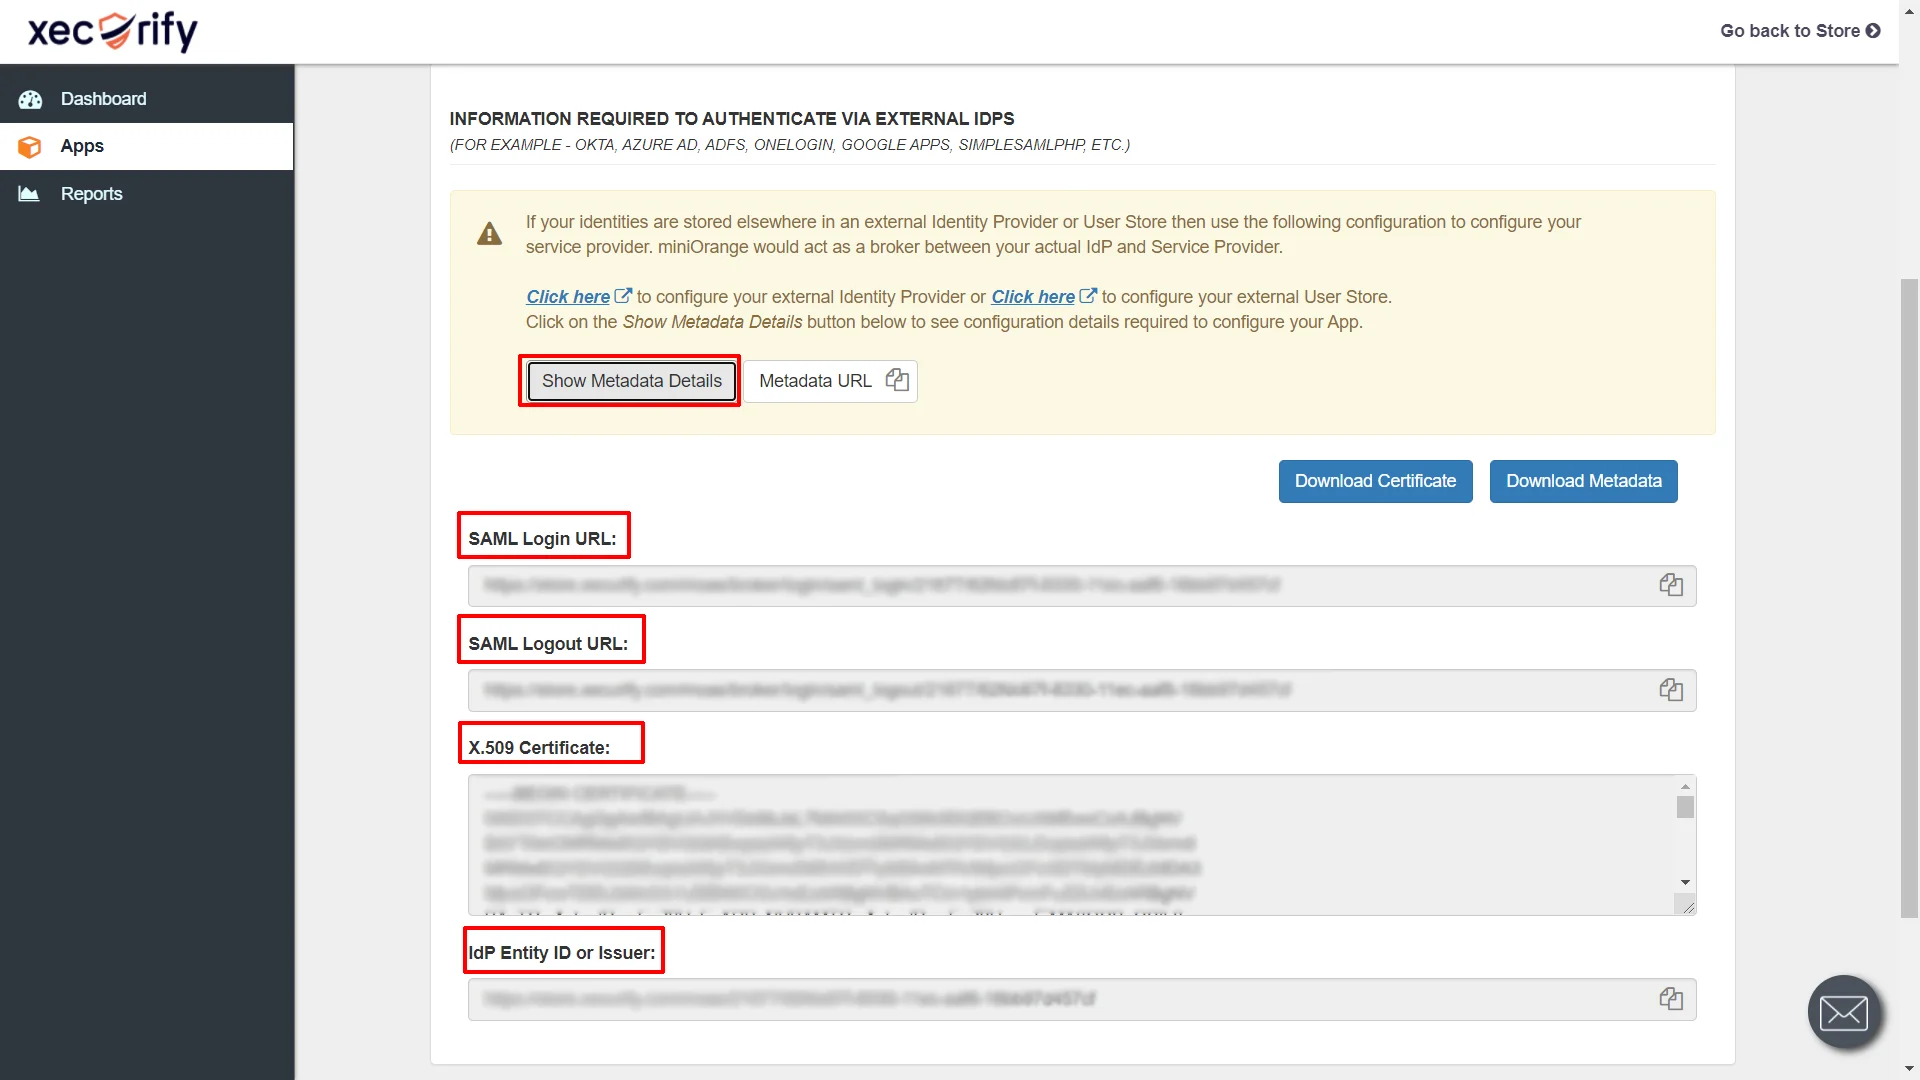The height and width of the screenshot is (1080, 1920).
Task: Select the SAML Login URL text field
Action: [1000, 586]
